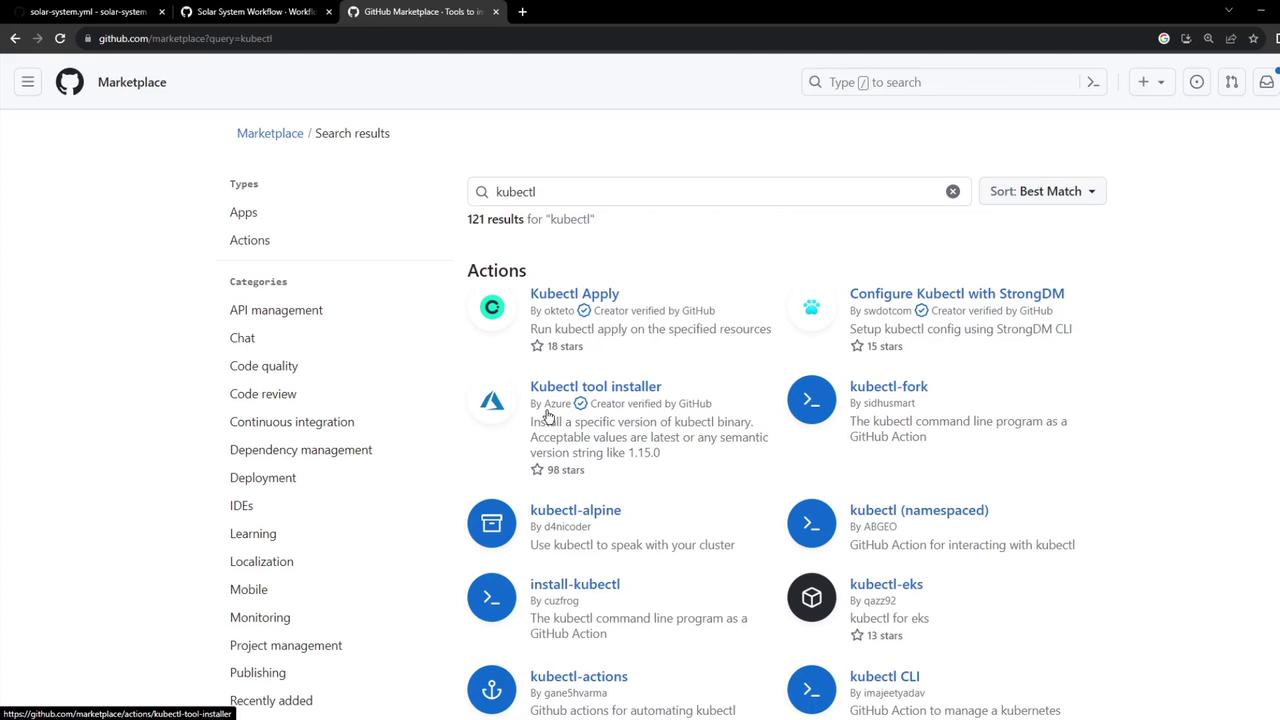Open the hamburger navigation menu
Viewport: 1280px width, 720px height.
click(x=28, y=82)
